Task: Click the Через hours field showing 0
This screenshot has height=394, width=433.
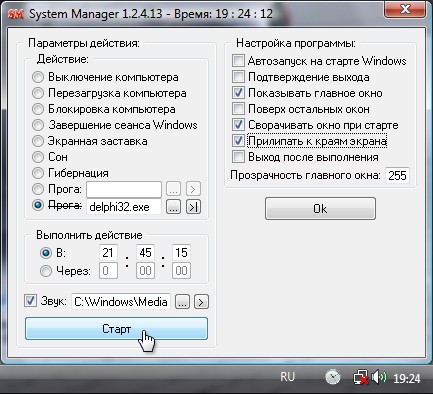Action: click(x=108, y=270)
